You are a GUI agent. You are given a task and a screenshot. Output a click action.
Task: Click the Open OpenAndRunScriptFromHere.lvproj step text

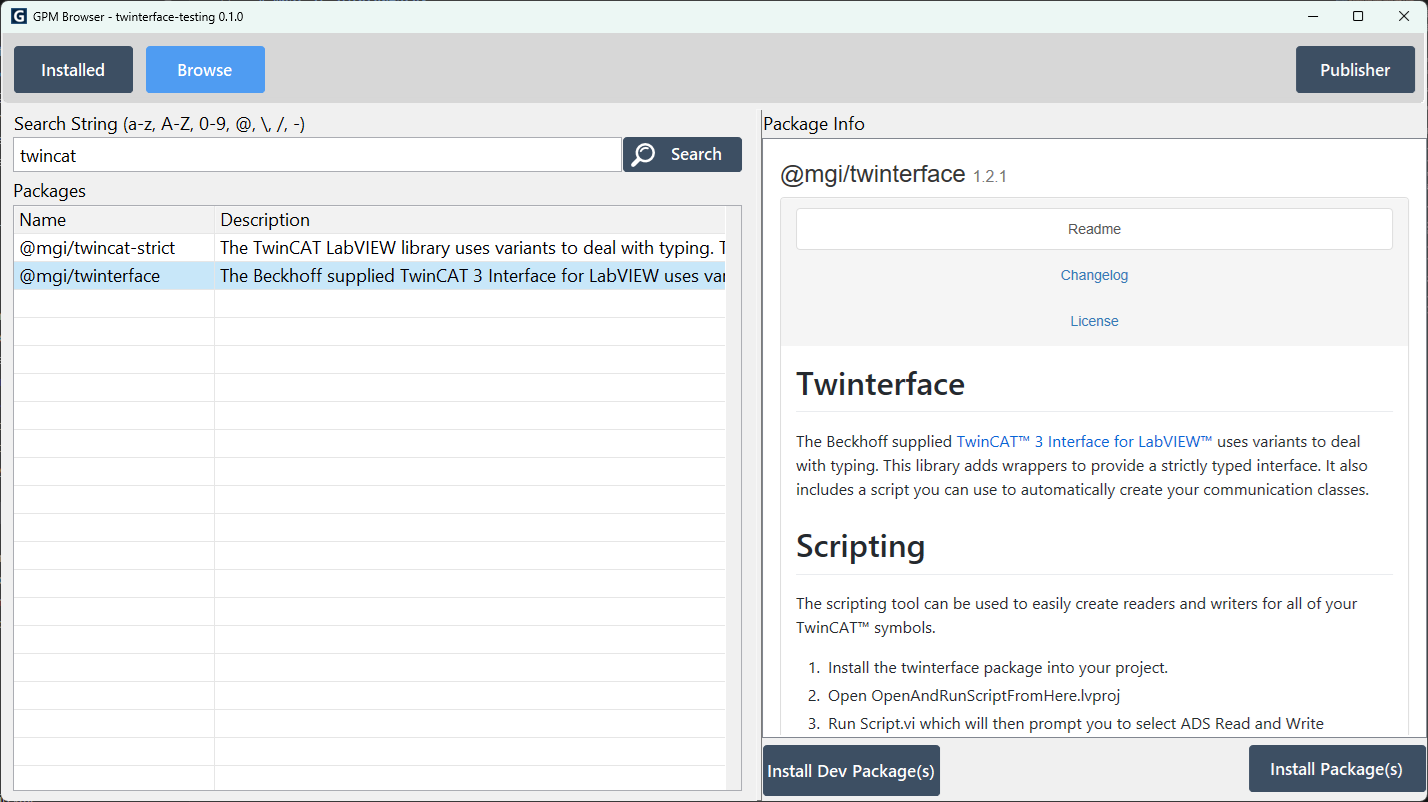974,695
